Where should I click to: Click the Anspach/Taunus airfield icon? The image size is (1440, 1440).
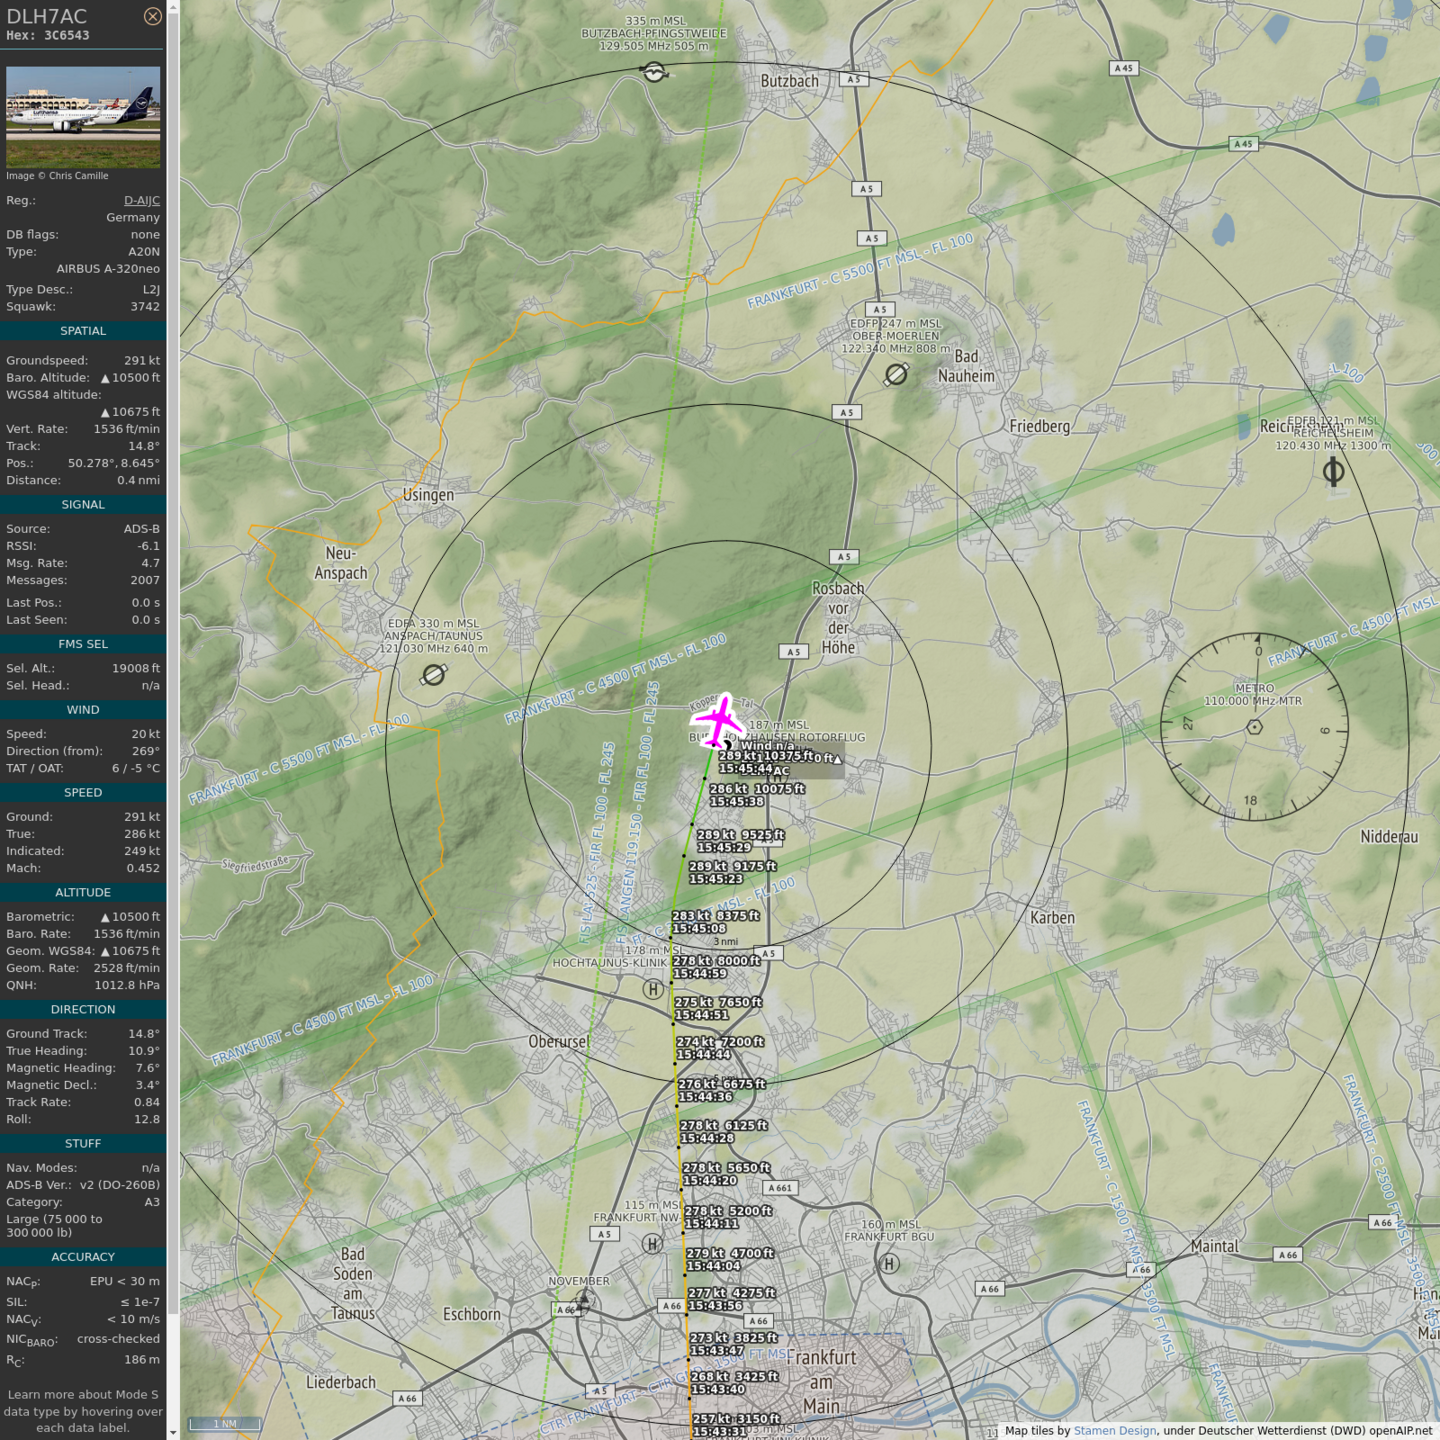[x=433, y=676]
